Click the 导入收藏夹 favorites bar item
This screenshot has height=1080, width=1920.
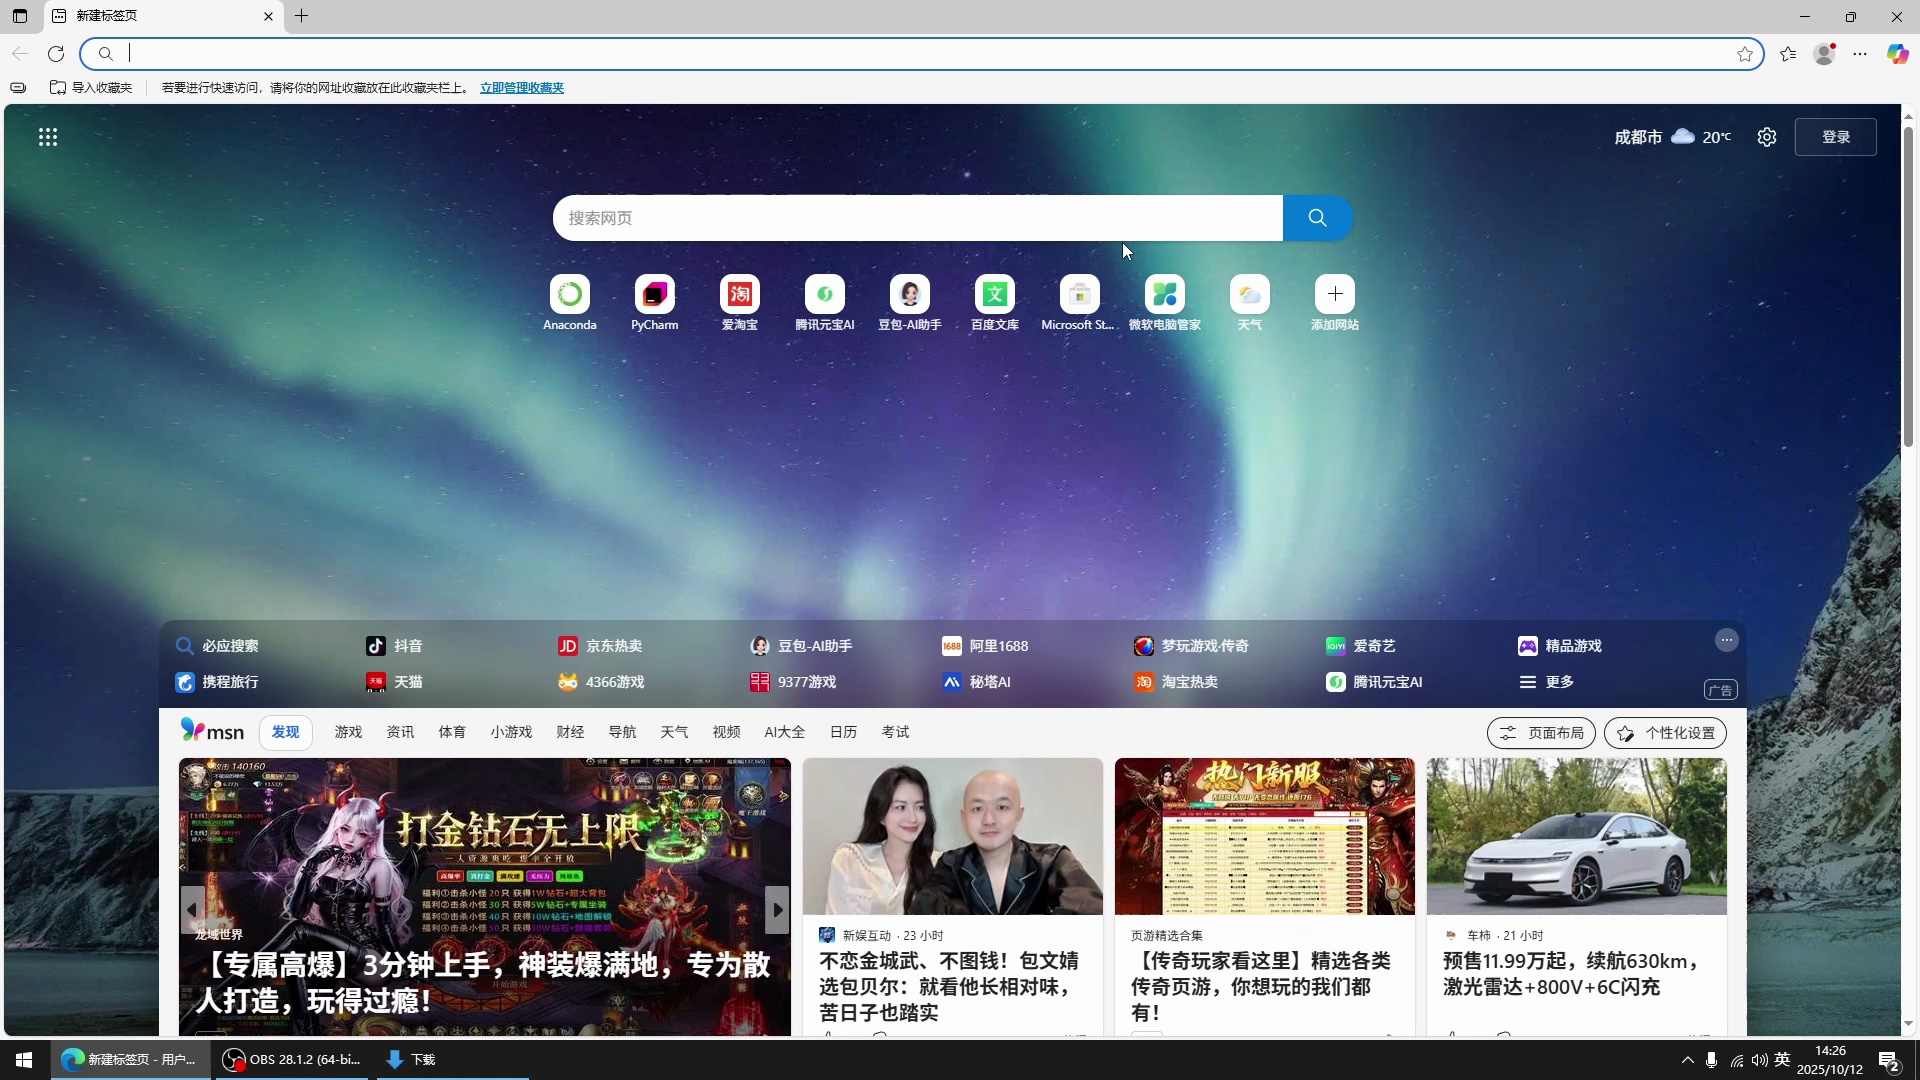[91, 88]
